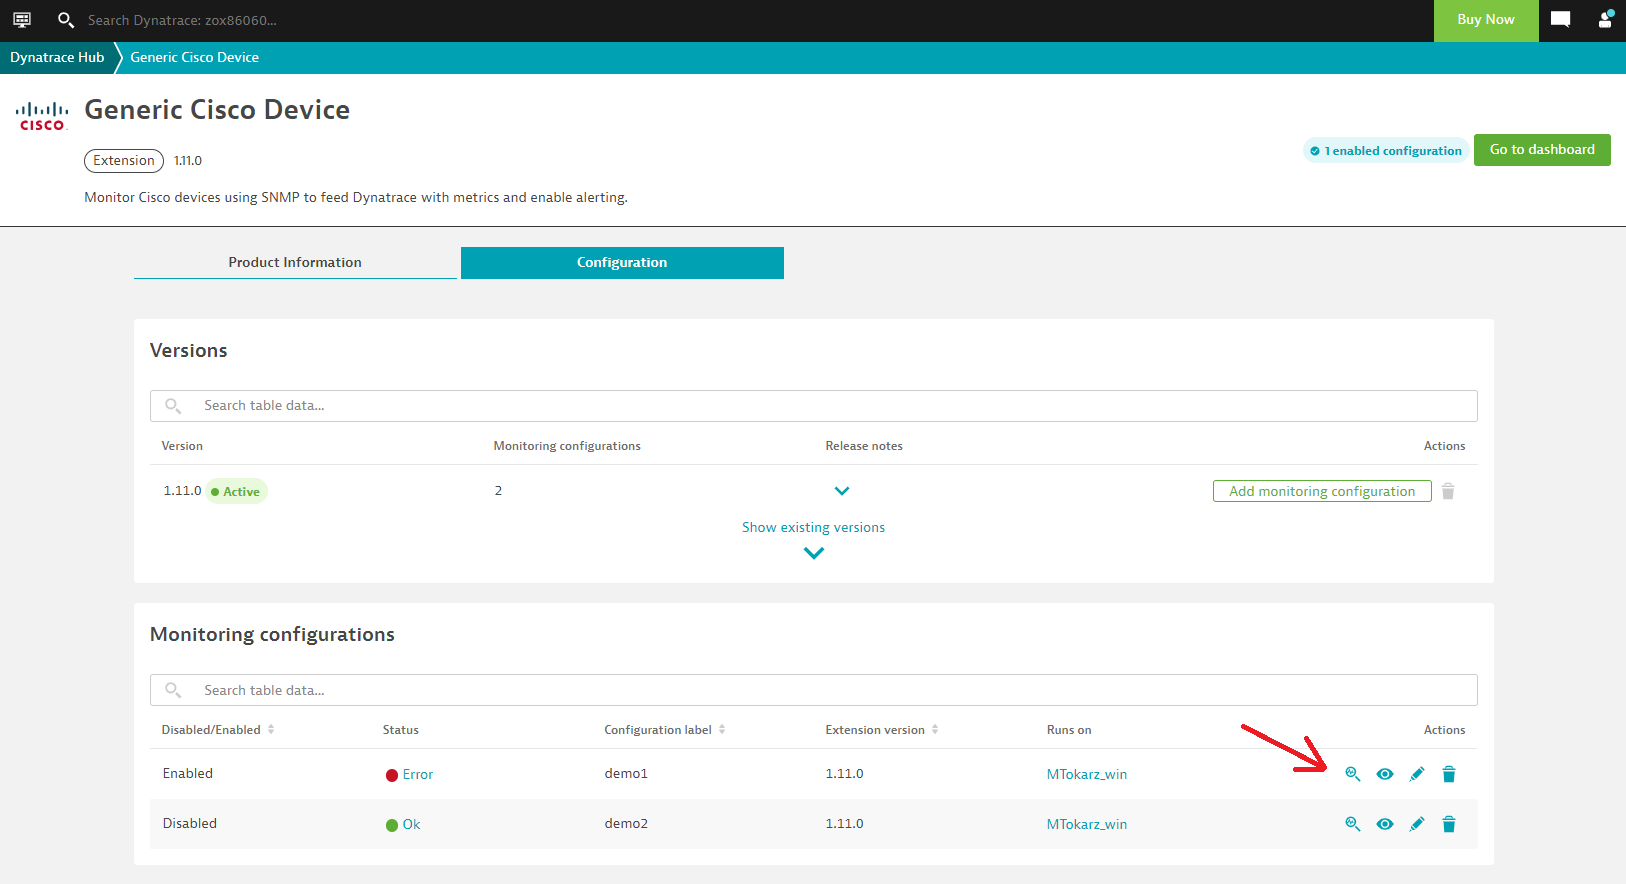
Task: Click the search magnifier icon in top bar
Action: coord(66,20)
